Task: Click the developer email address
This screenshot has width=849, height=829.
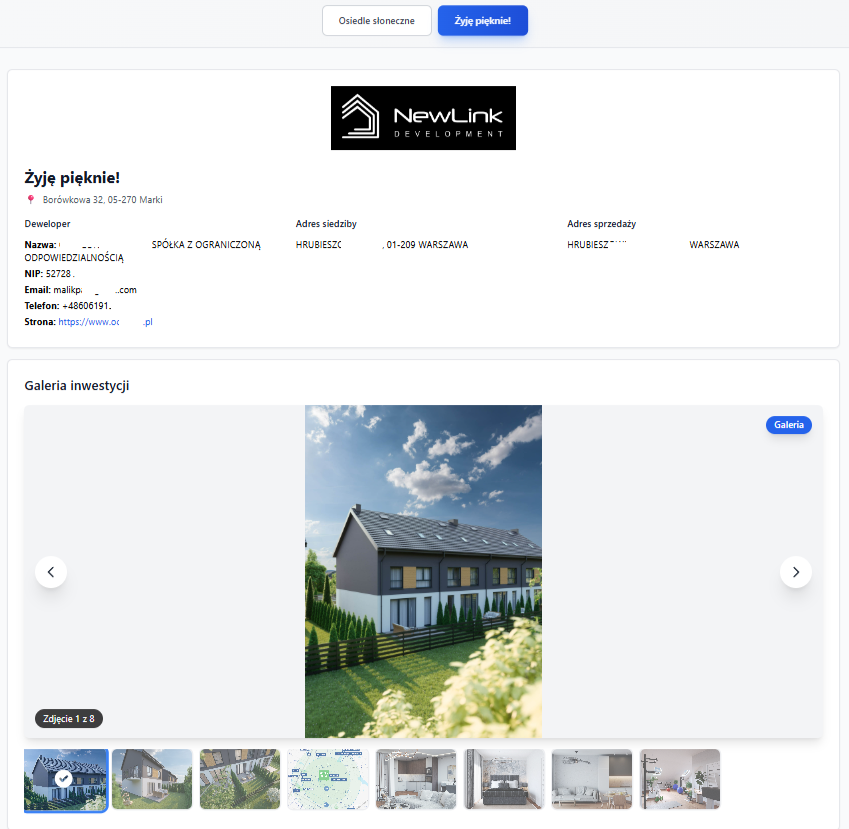Action: tap(94, 290)
